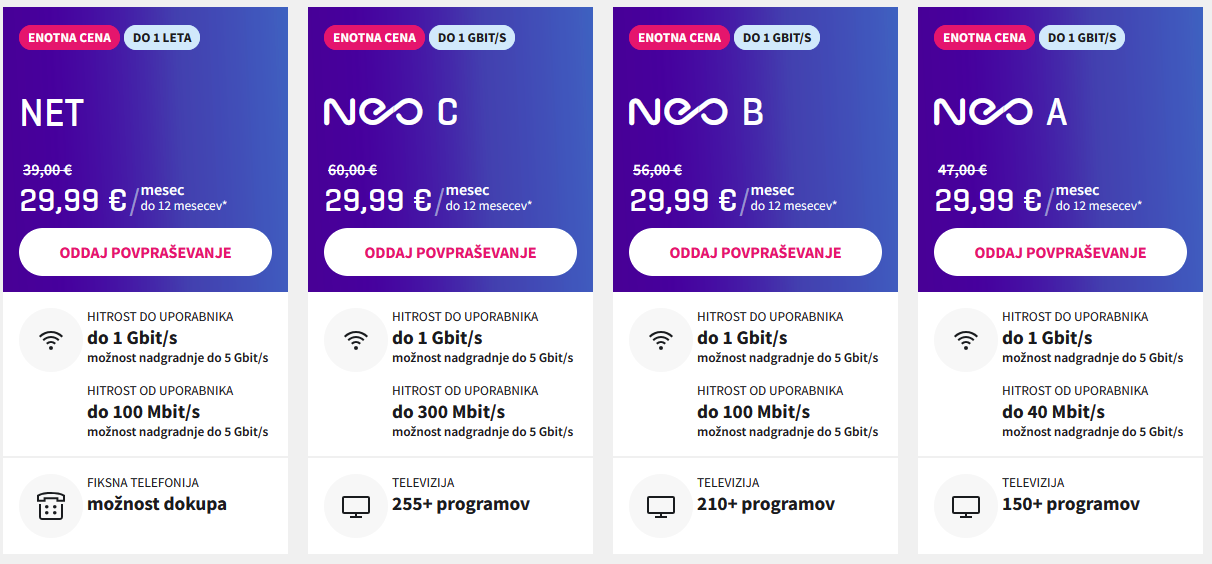Screen dimensions: 1212x564
Task: Click the NET package title
Action: (x=52, y=113)
